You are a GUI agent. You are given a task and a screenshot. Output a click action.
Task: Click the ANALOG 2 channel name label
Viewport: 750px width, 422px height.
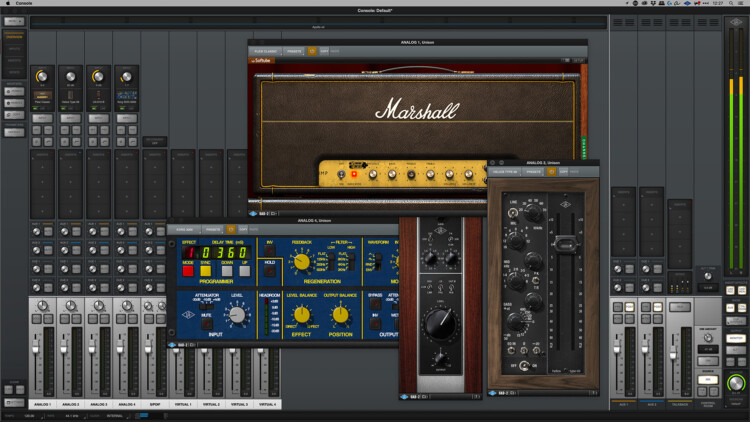tap(70, 404)
